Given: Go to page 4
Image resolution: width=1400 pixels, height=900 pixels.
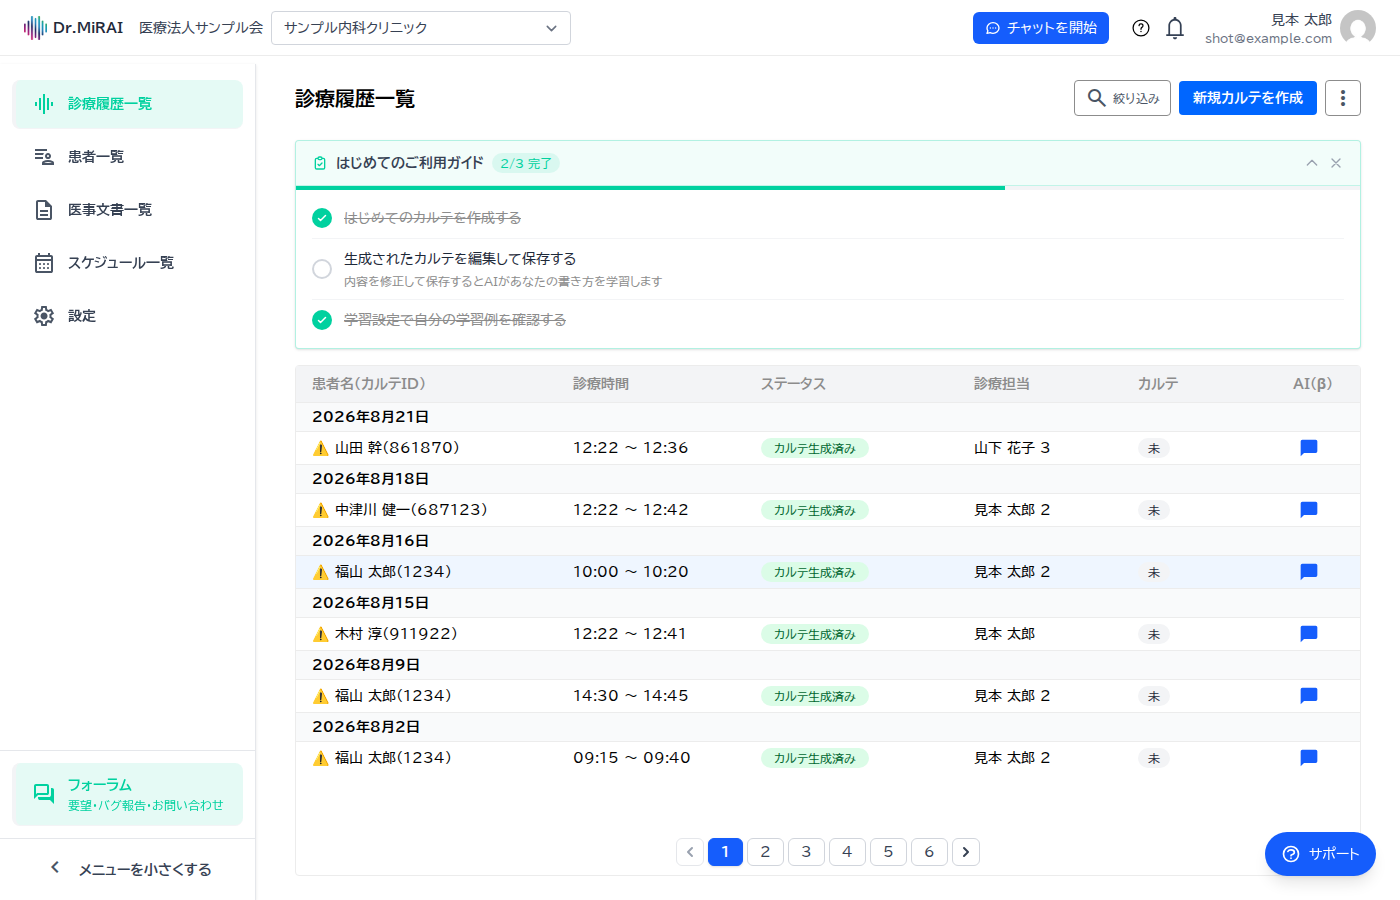Looking at the screenshot, I should point(847,852).
